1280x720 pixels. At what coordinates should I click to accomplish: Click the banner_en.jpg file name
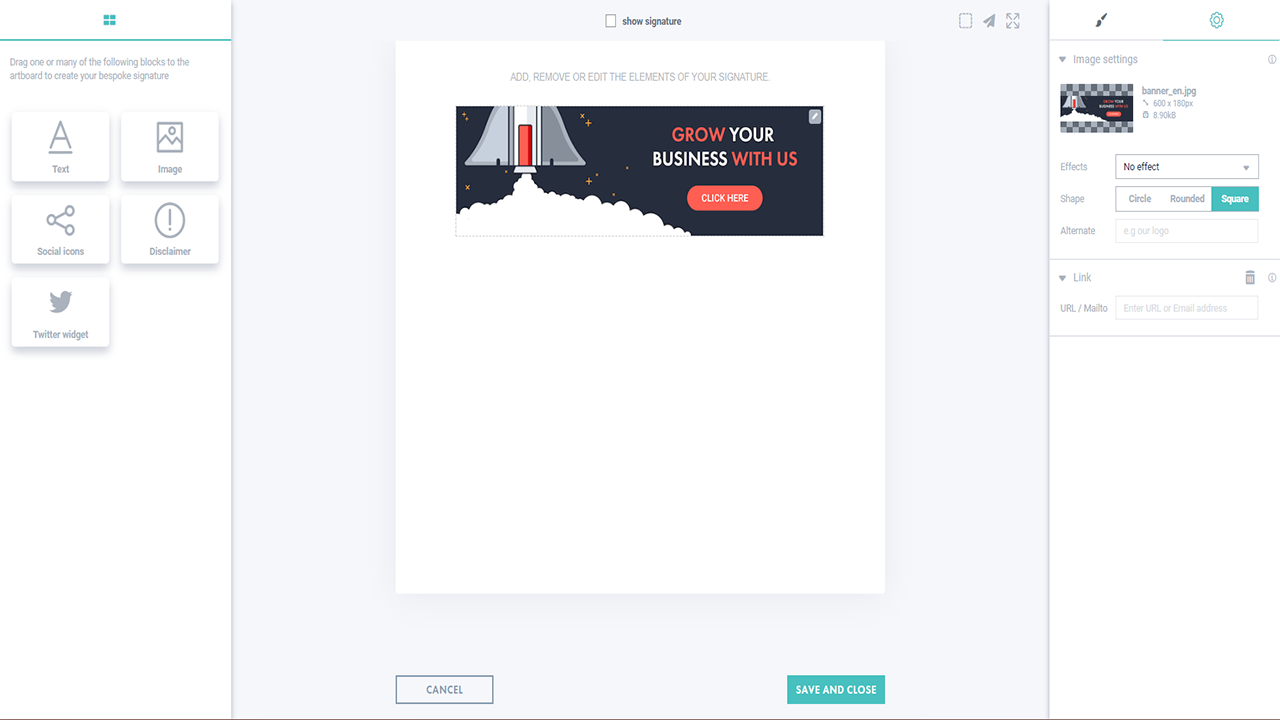(1169, 91)
